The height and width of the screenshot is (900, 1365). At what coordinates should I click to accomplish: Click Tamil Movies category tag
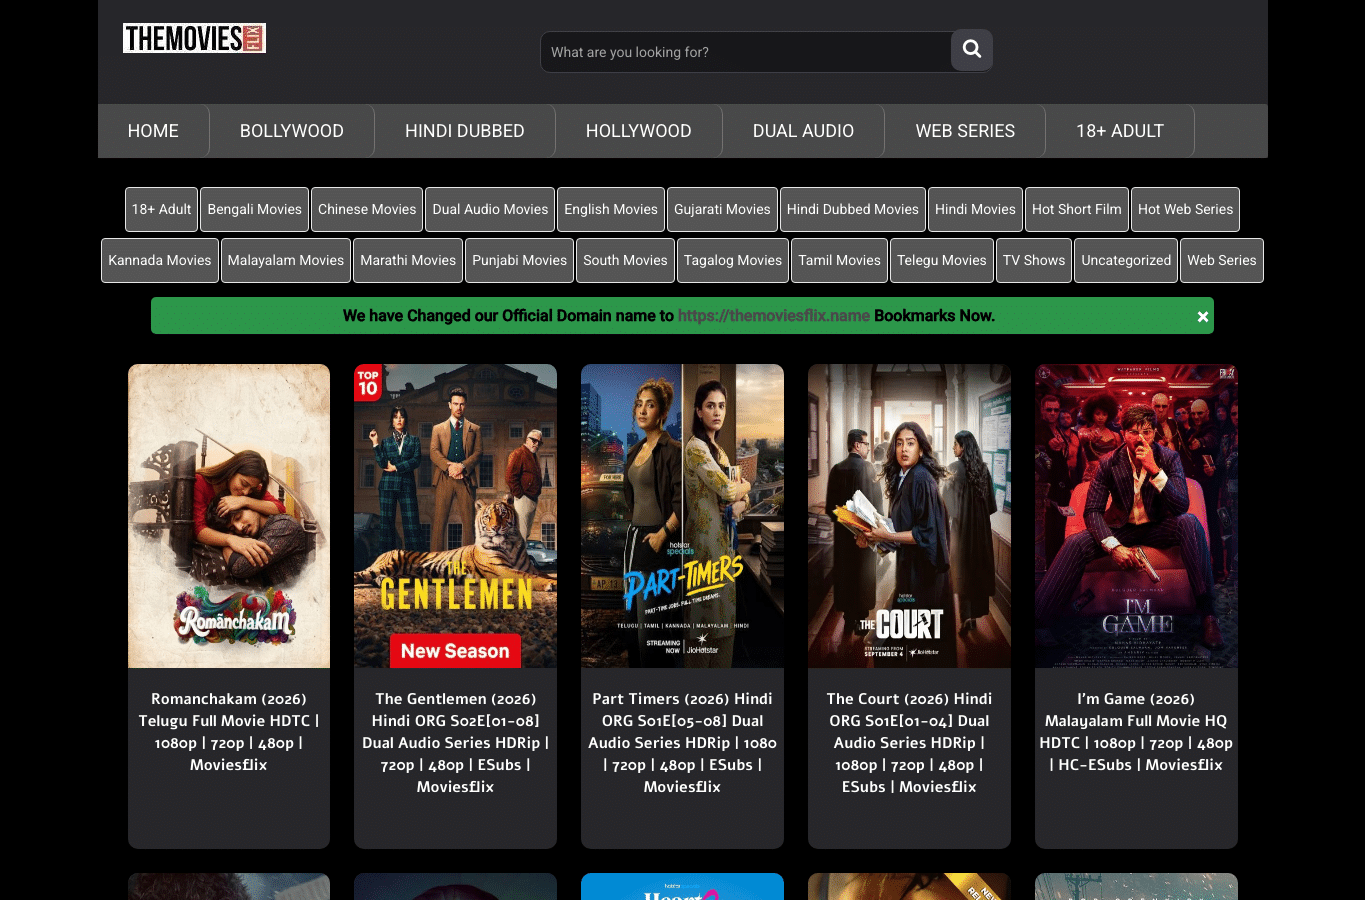pos(839,260)
